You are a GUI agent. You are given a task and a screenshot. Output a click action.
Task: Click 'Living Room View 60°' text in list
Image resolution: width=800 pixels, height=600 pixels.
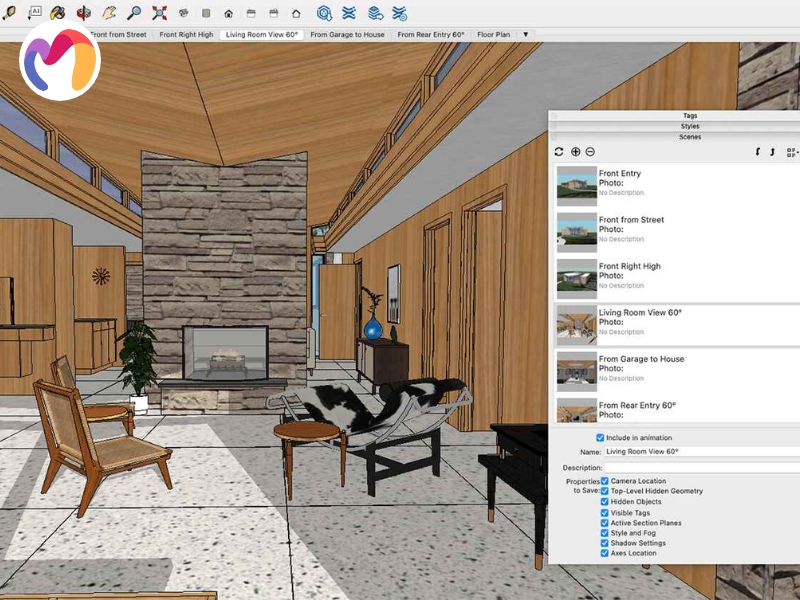click(640, 313)
